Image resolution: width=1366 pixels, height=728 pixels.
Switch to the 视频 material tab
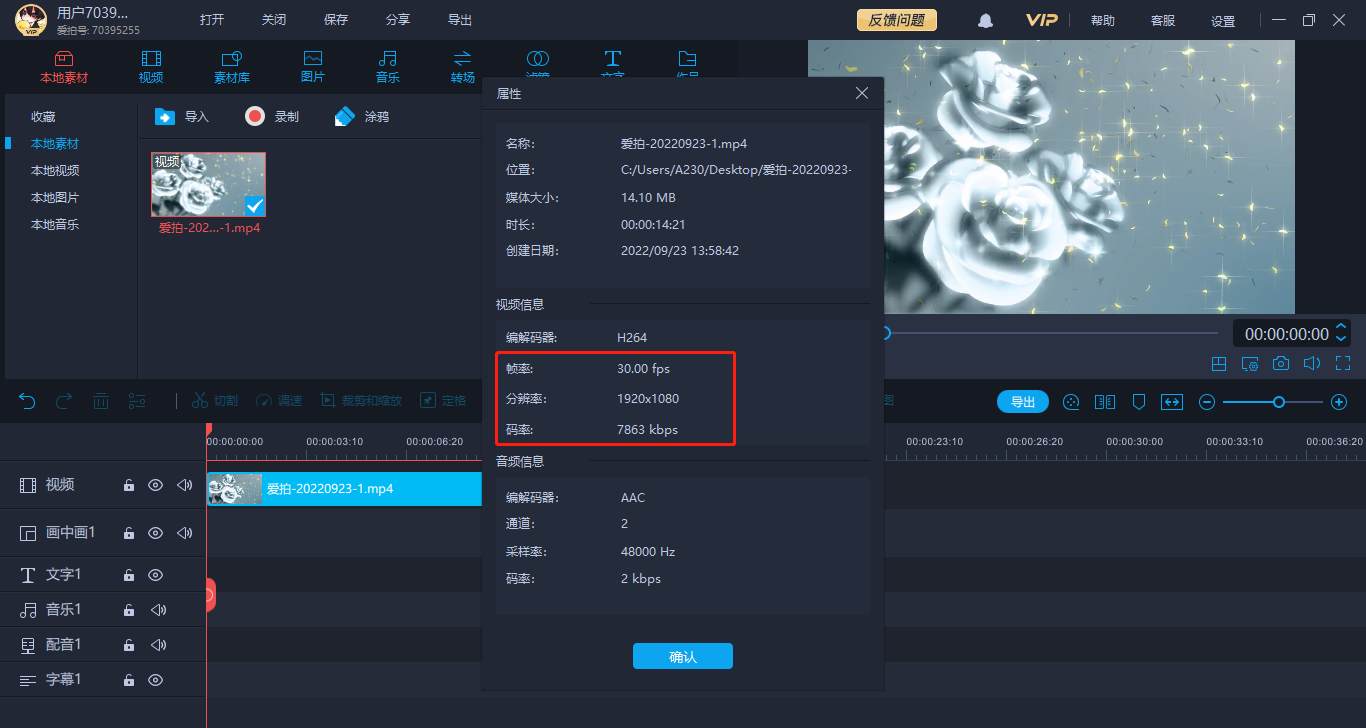pos(151,66)
